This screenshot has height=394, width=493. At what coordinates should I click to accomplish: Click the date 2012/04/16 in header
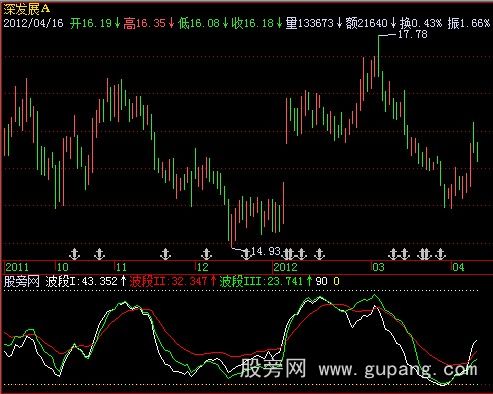pos(33,23)
